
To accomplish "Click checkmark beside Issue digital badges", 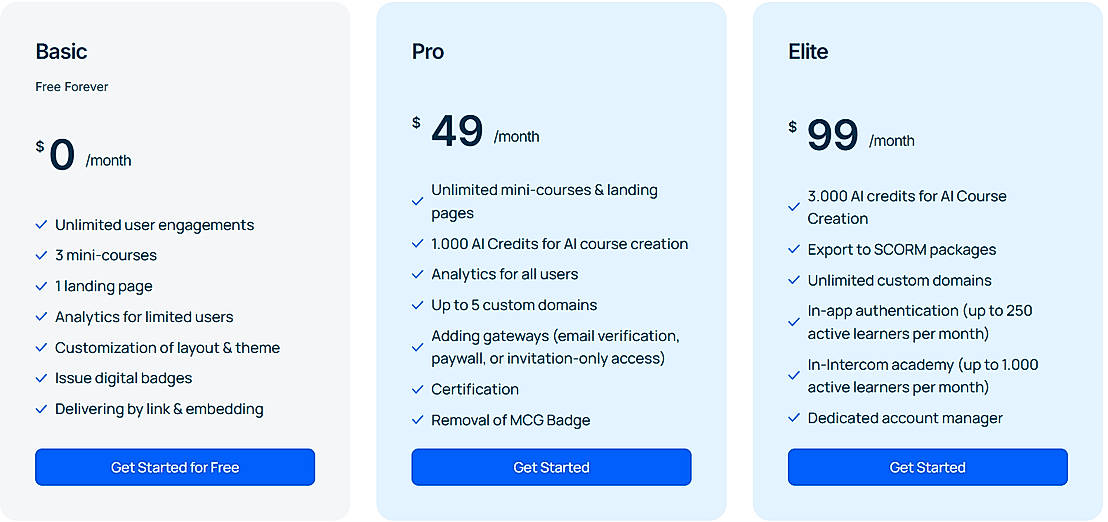I will [41, 379].
